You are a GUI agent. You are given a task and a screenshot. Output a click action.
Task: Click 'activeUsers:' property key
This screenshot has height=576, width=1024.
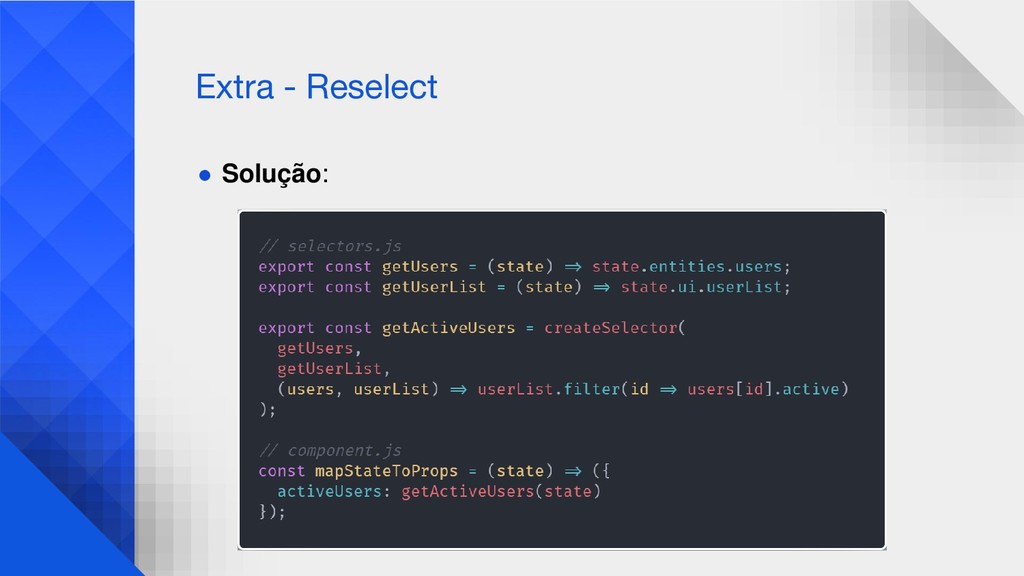[334, 491]
